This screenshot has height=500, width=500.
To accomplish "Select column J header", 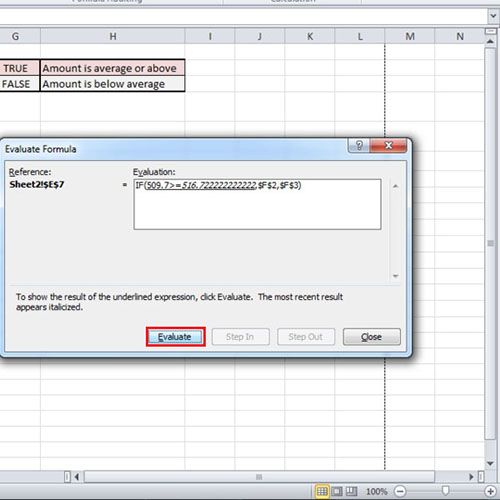I will click(260, 36).
